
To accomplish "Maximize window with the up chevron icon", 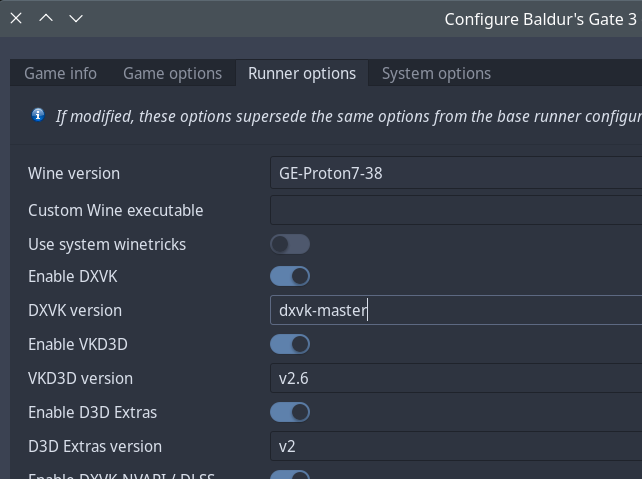I will 46,18.
